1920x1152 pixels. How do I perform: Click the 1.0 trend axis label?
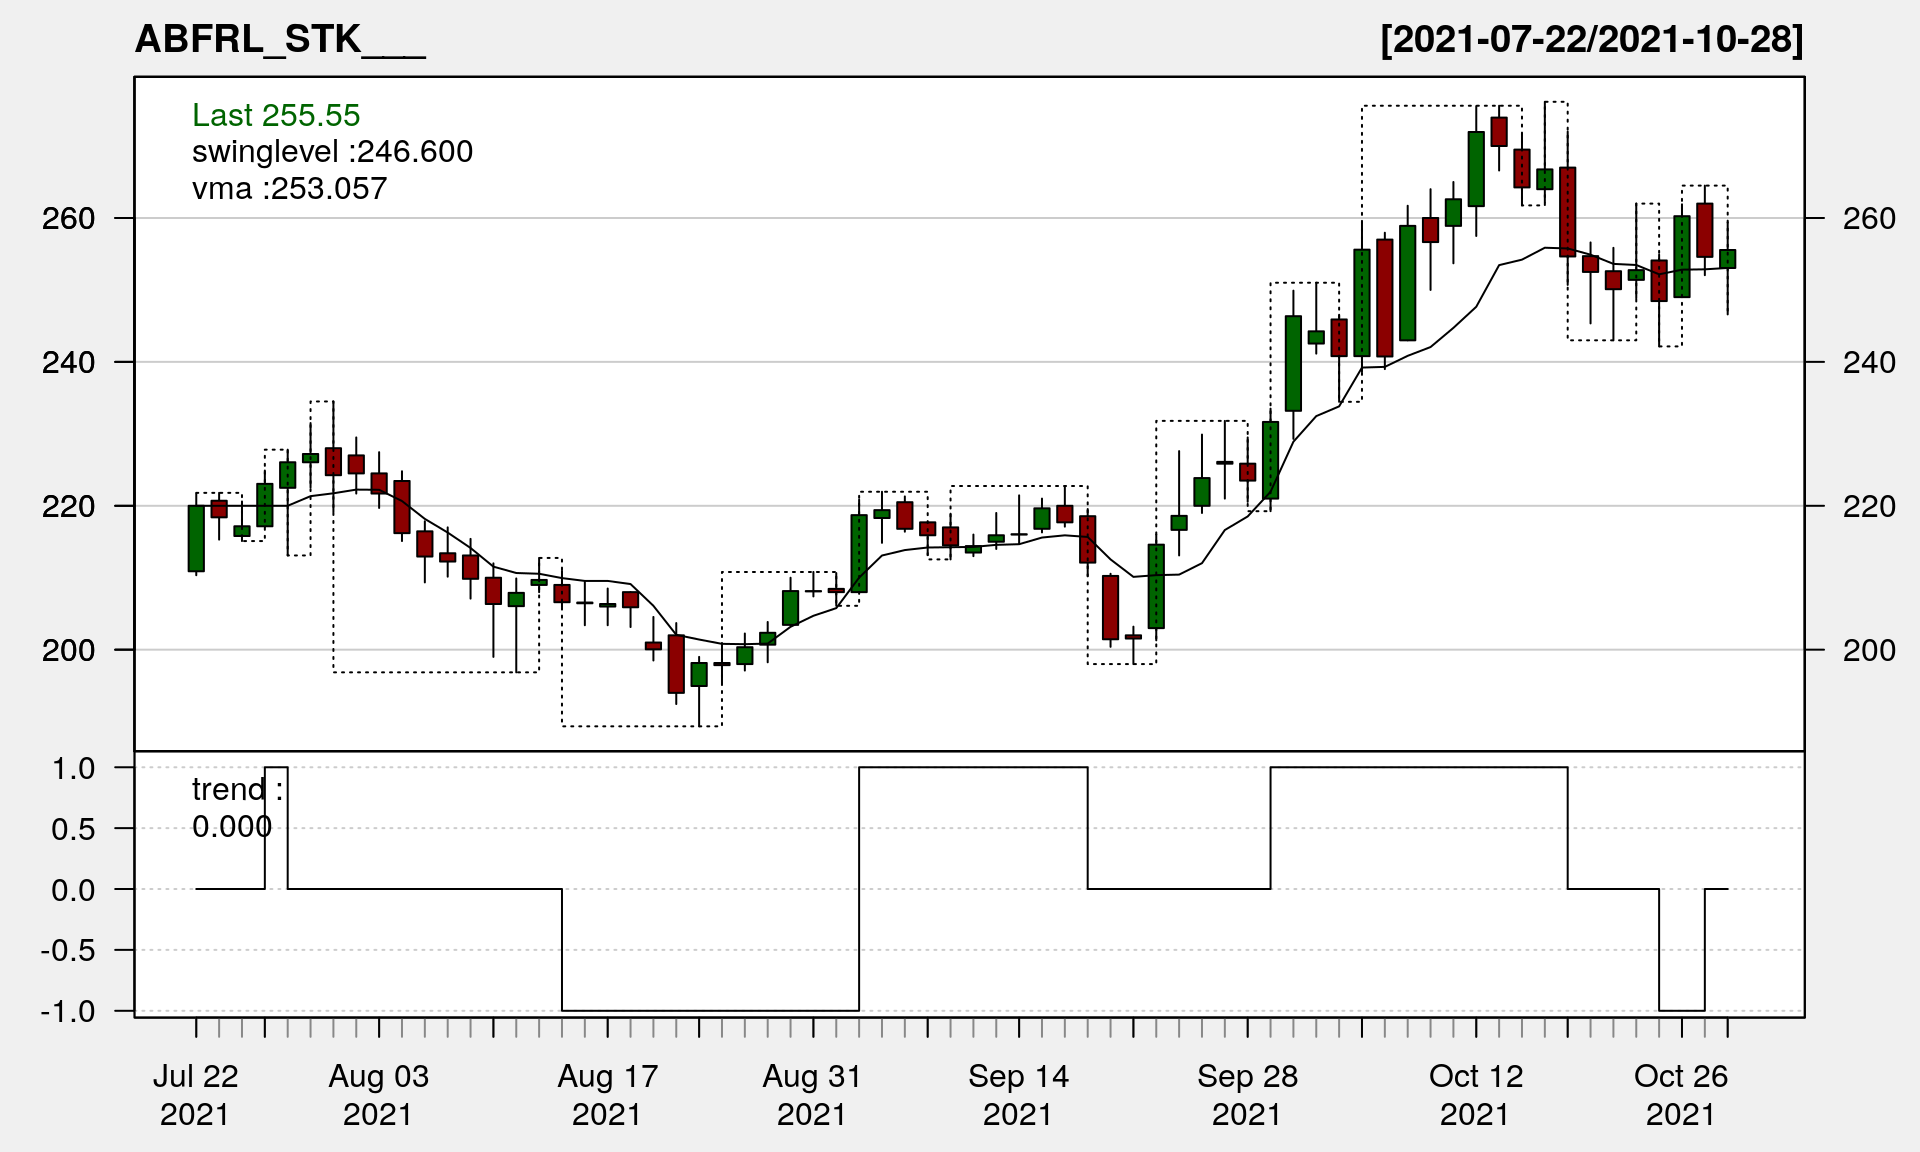(x=74, y=768)
